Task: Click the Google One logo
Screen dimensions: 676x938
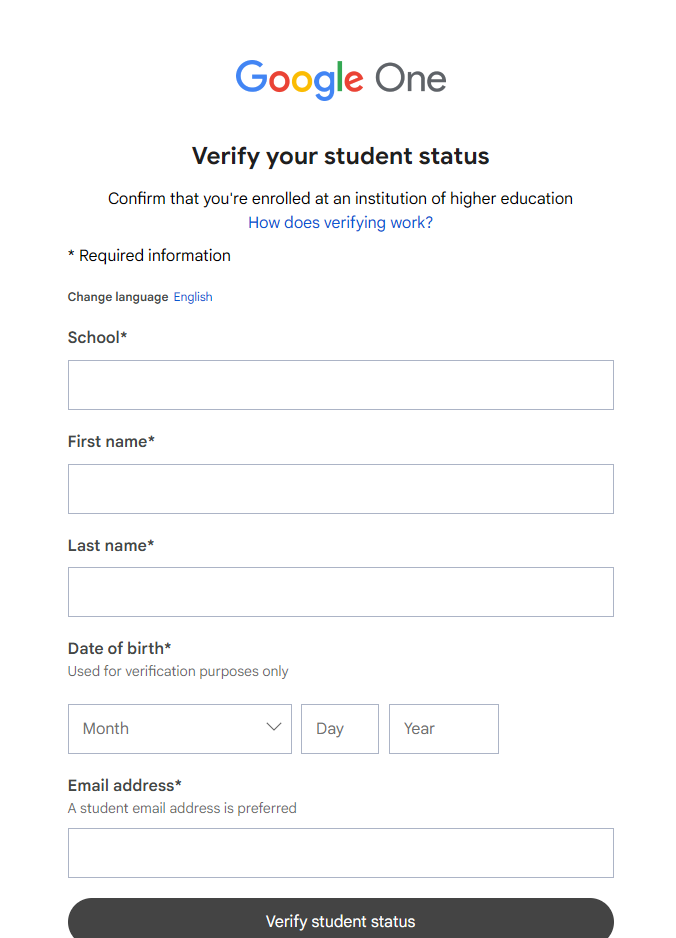Action: 340,79
